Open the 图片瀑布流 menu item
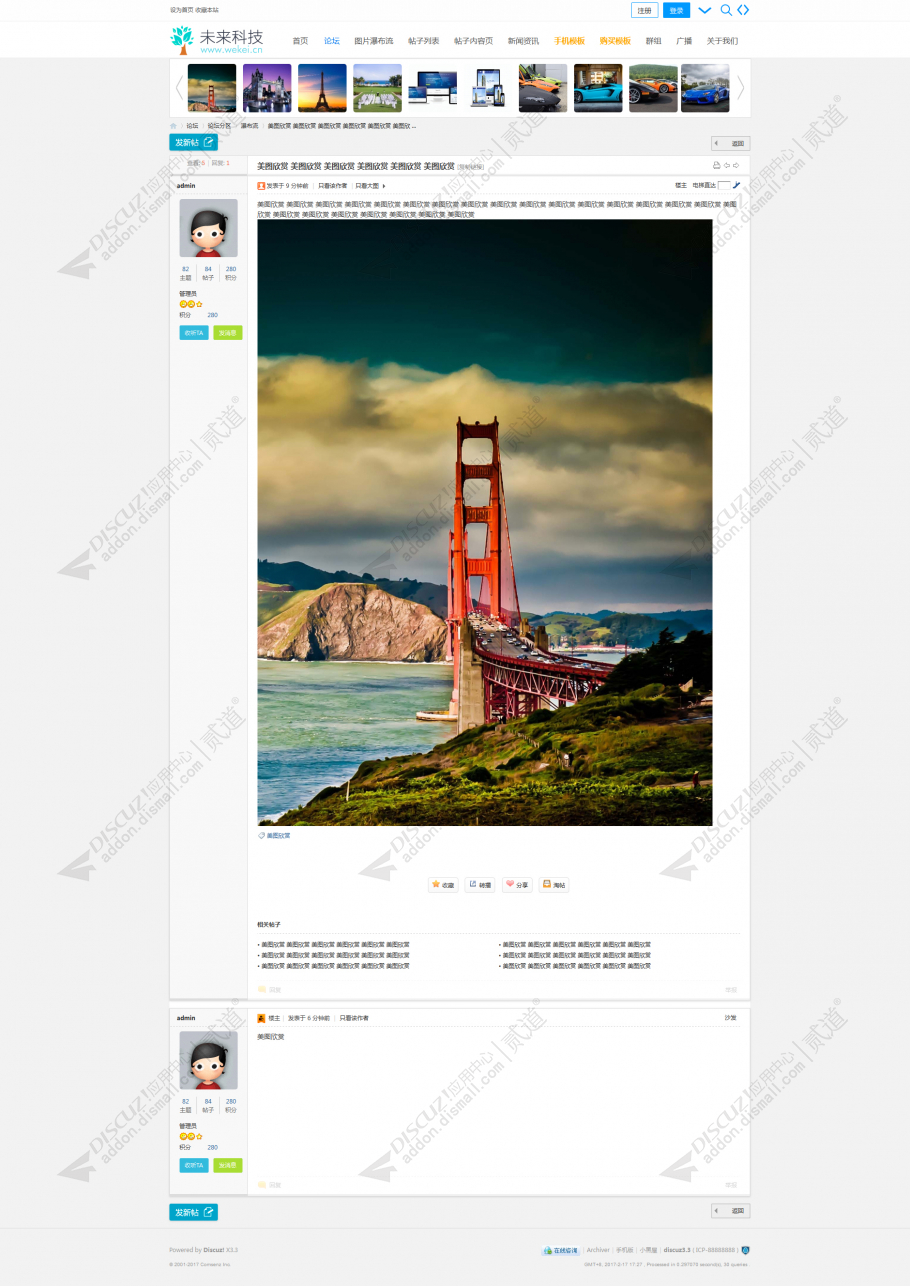 pos(373,41)
